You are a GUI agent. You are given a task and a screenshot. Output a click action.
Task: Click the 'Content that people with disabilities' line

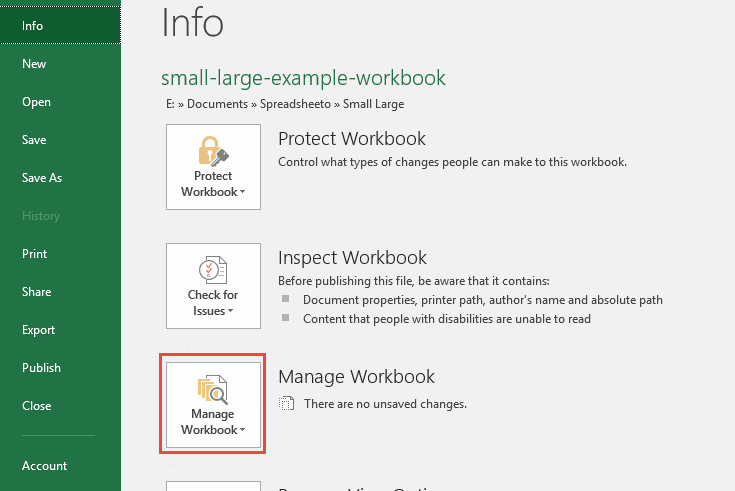(x=447, y=319)
